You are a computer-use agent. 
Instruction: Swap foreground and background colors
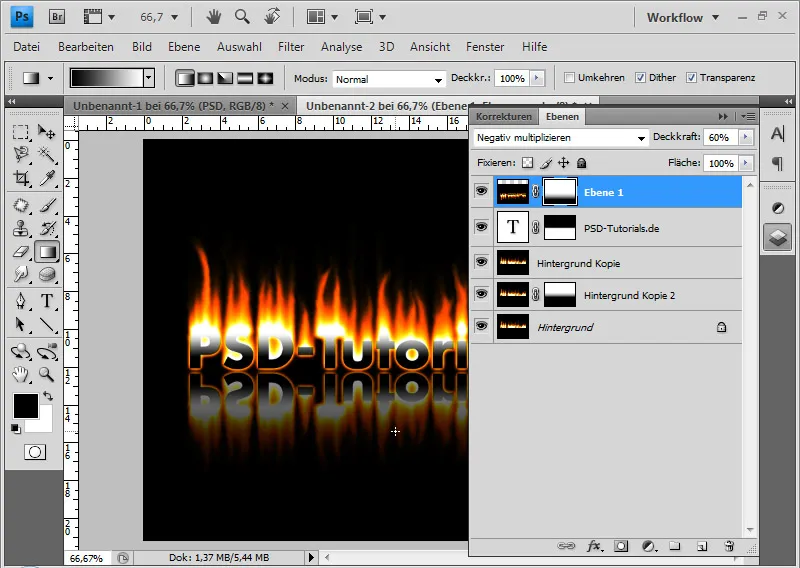point(48,396)
